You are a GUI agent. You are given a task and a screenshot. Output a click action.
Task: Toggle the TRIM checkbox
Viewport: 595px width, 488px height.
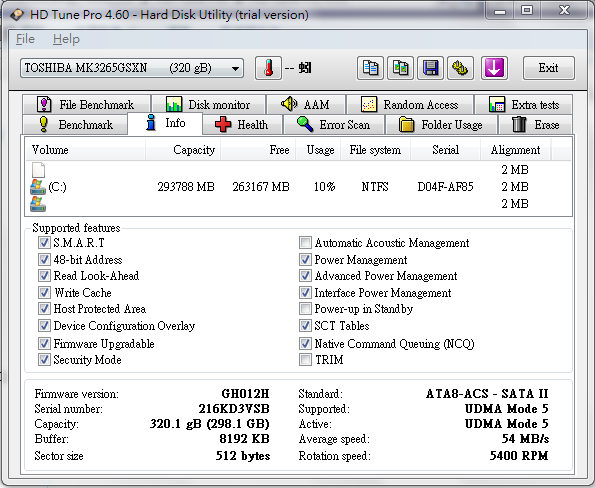[305, 359]
